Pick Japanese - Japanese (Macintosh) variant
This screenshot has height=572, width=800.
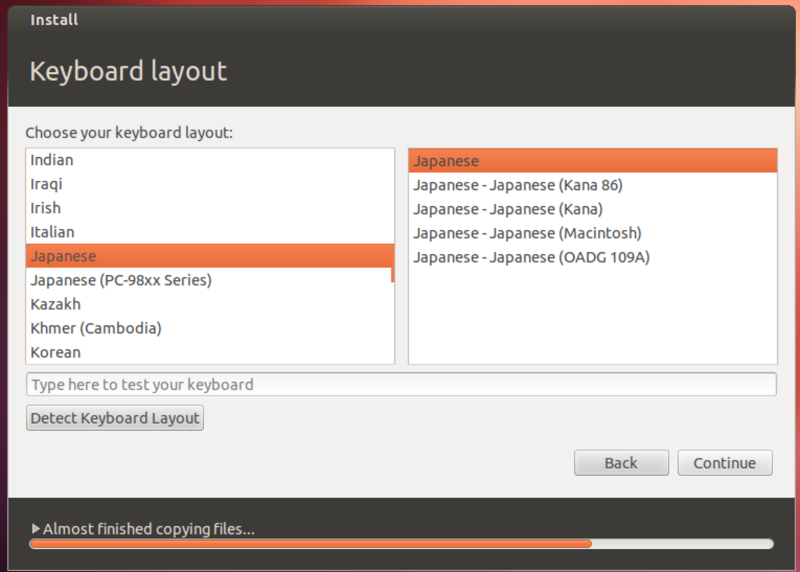[593, 233]
